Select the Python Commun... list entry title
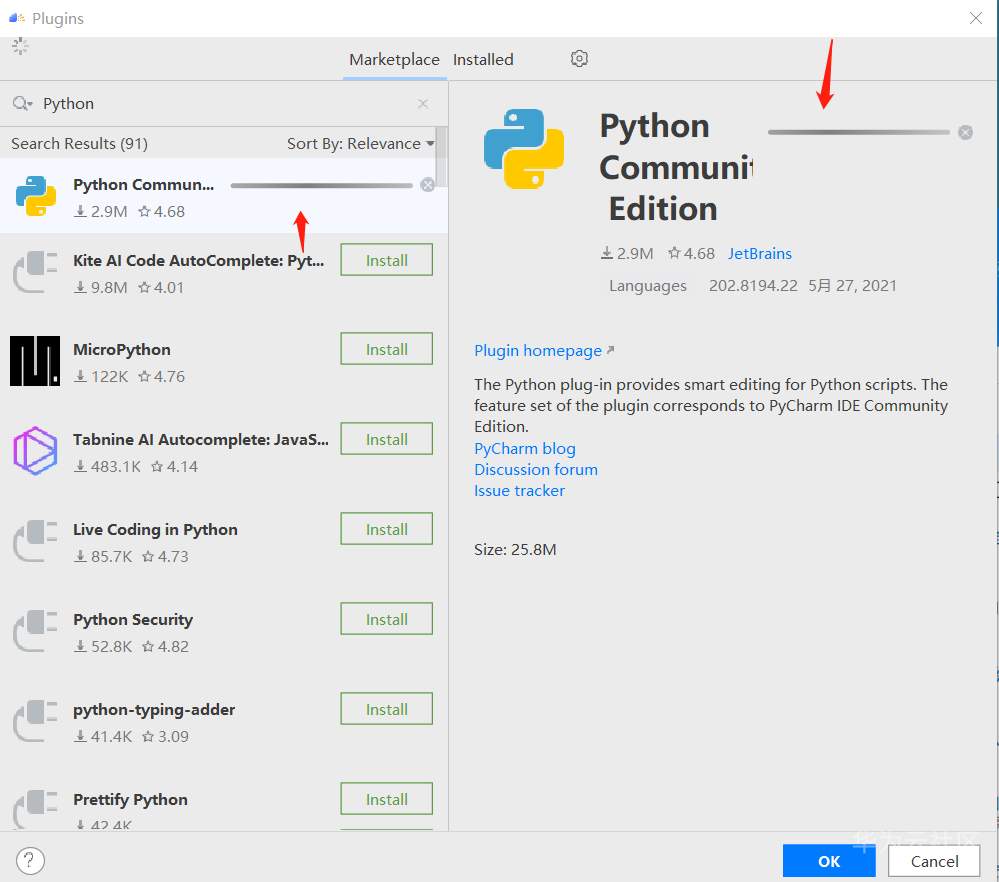Screen dimensions: 999x882 [143, 185]
